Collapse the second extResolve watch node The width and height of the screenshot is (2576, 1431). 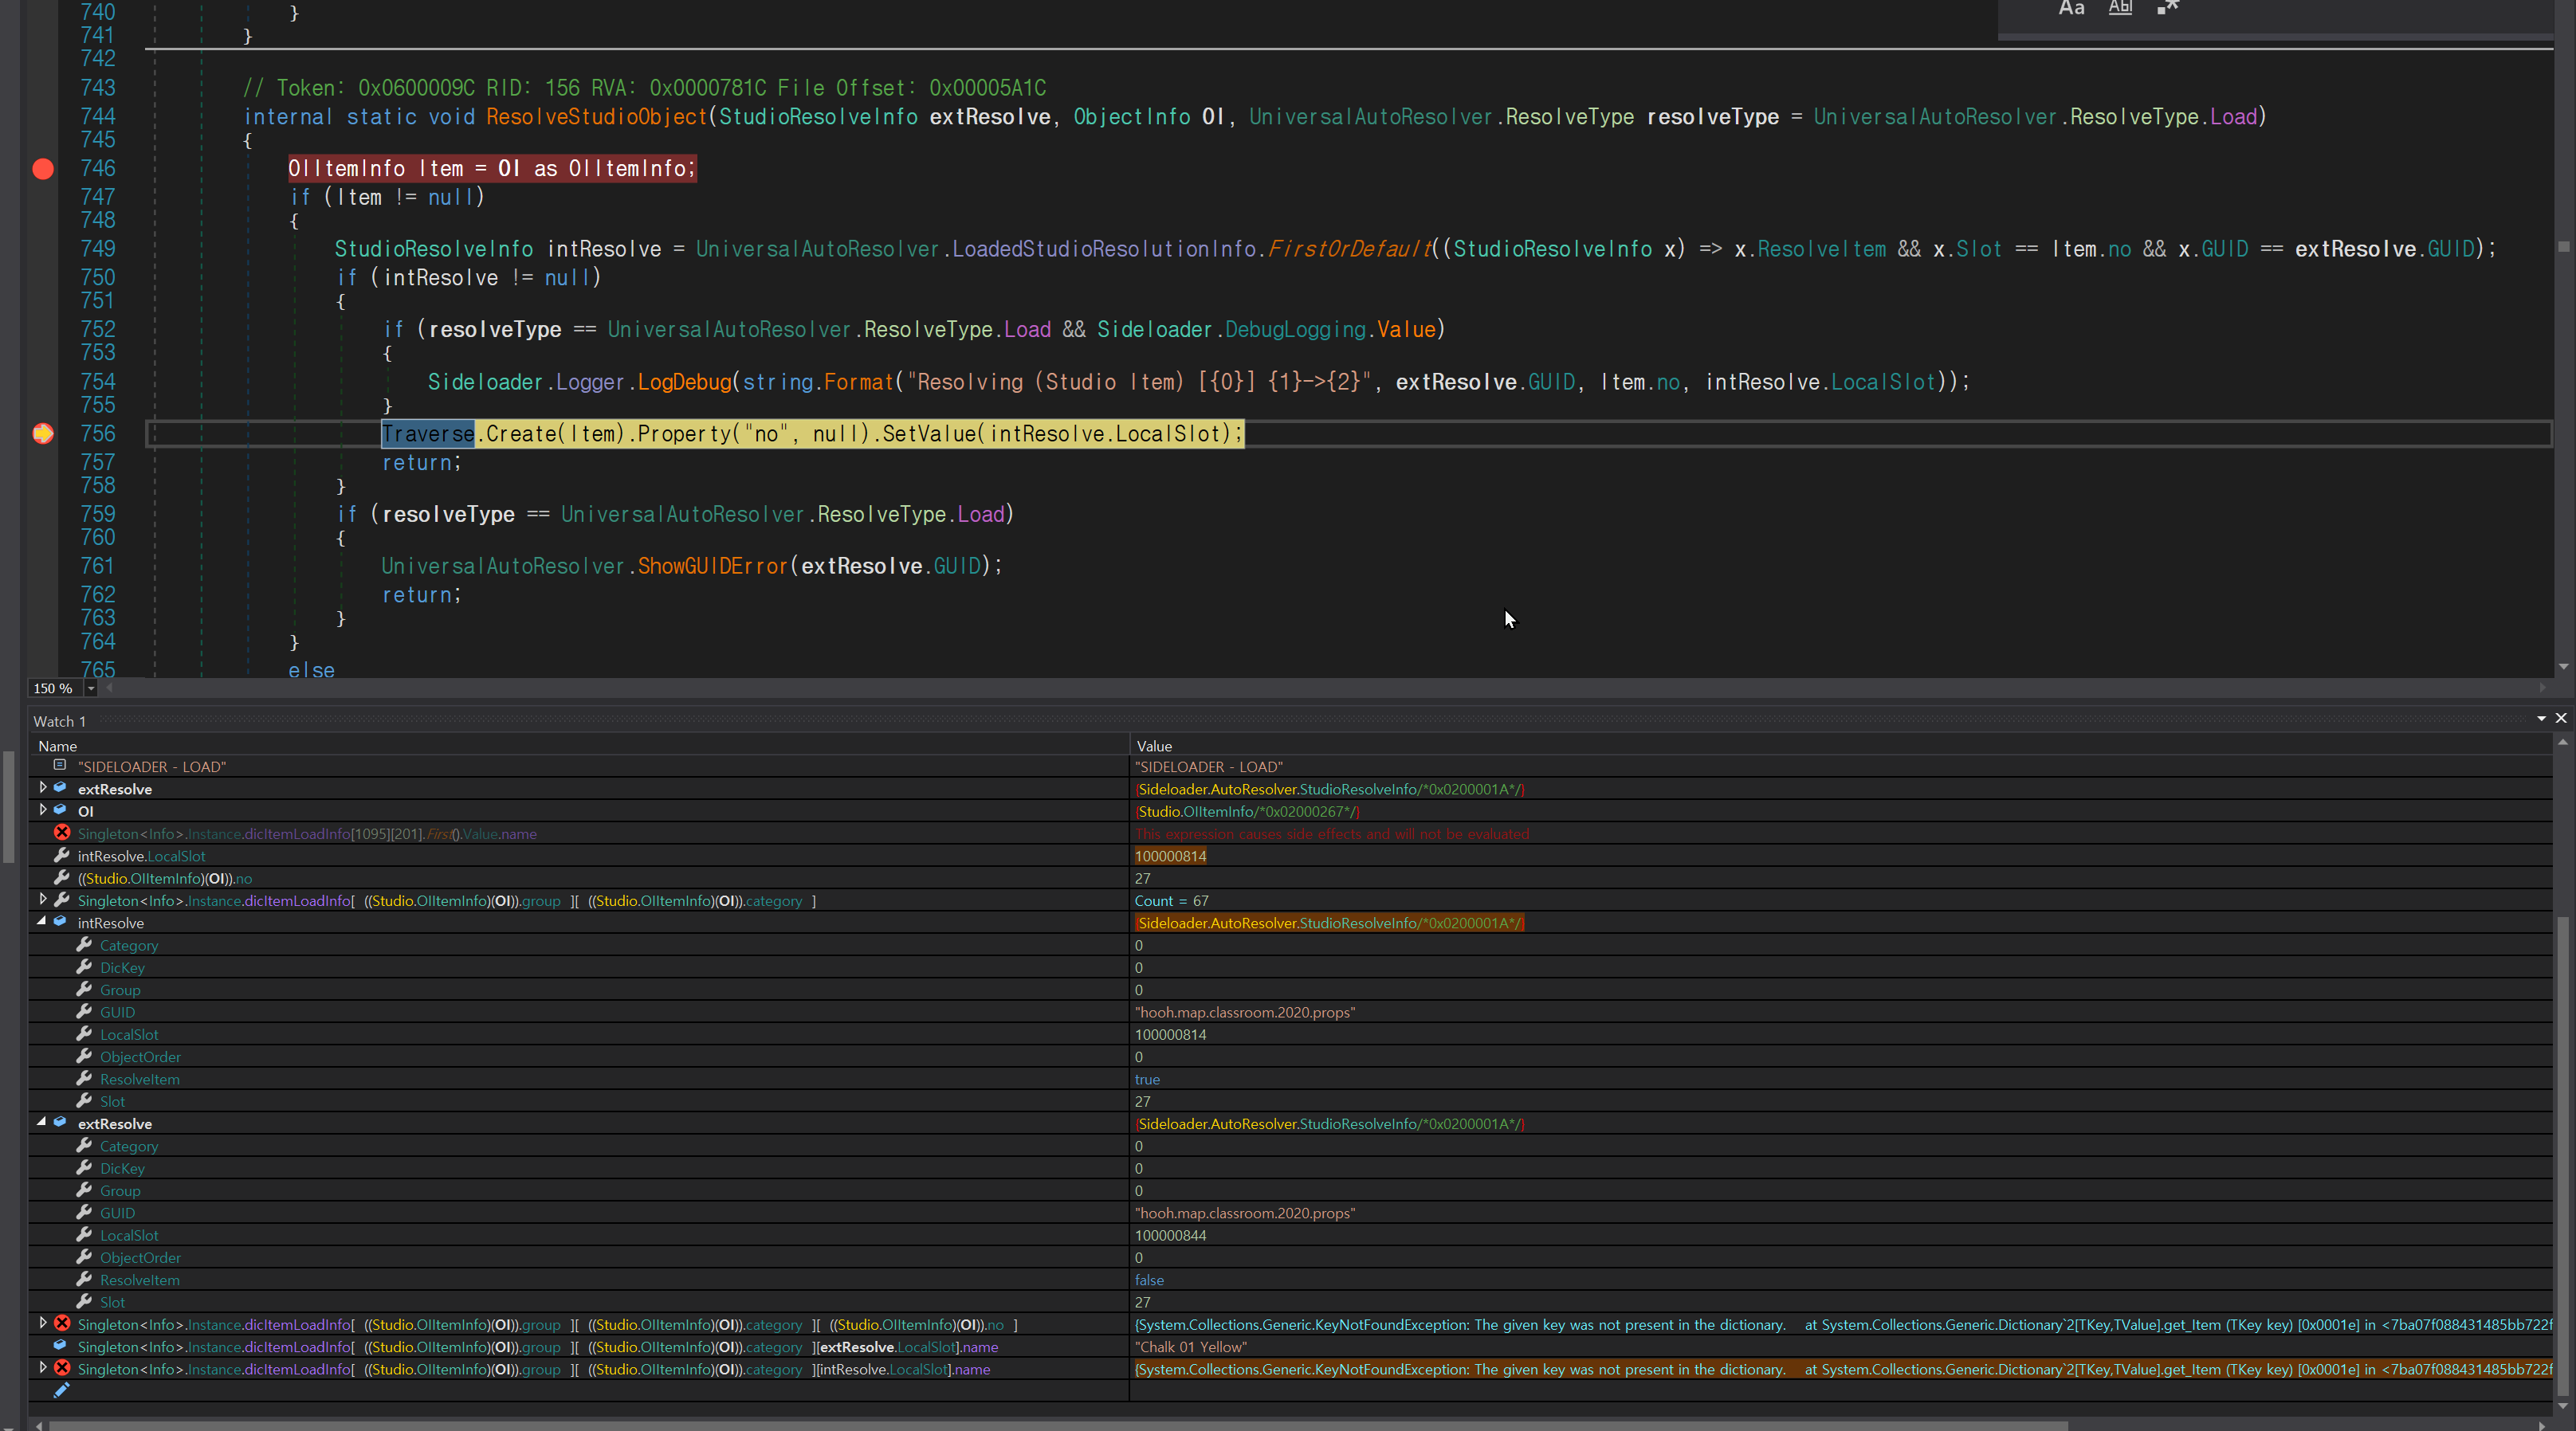tap(42, 1123)
